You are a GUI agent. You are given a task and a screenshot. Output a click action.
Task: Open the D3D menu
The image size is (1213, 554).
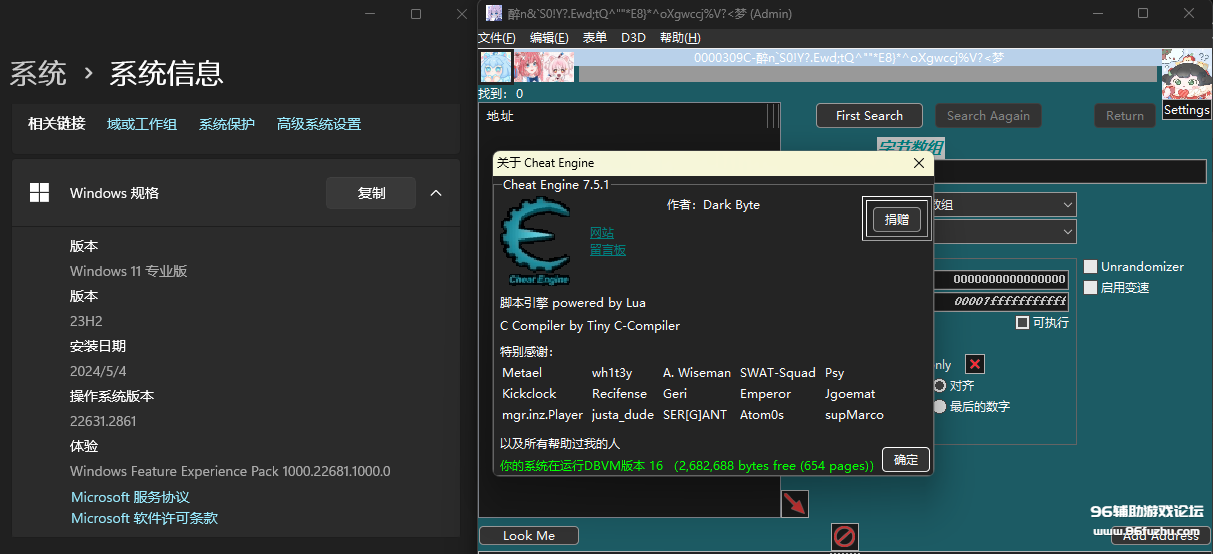pyautogui.click(x=633, y=38)
